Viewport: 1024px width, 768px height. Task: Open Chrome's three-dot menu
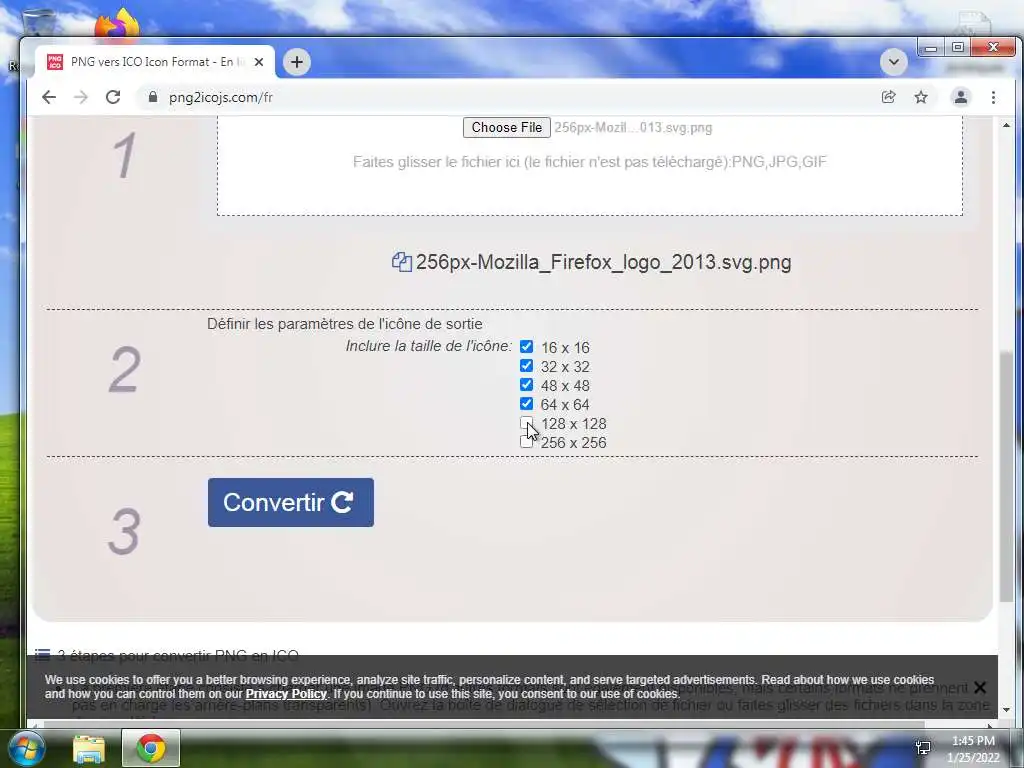pyautogui.click(x=993, y=97)
